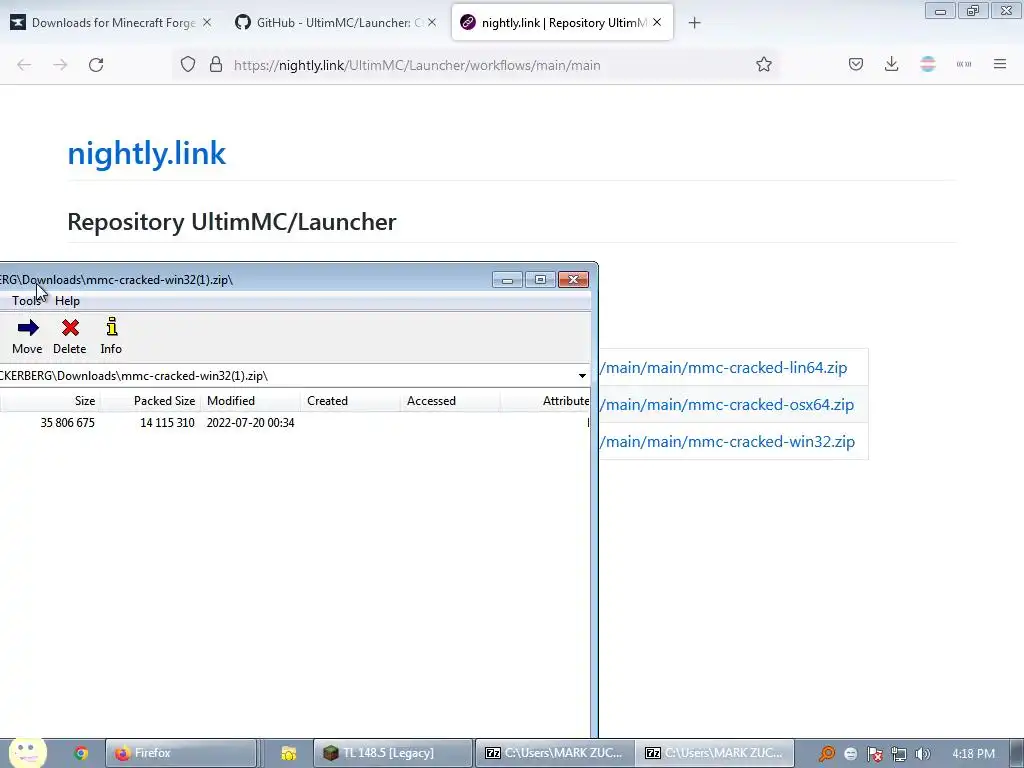Open file explorer folder icon on taskbar
This screenshot has width=1024, height=768.
[289, 753]
